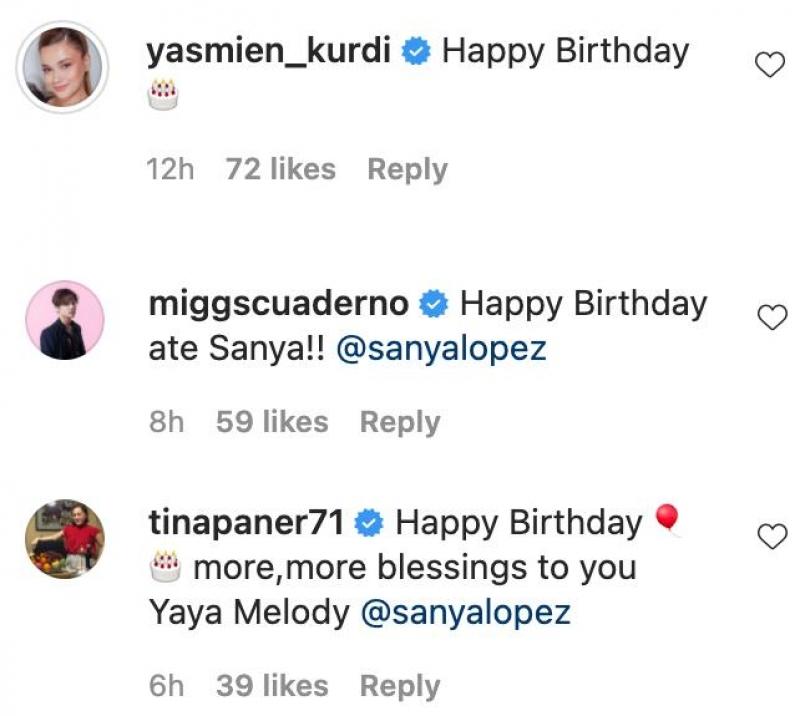Reply to tinapaner71's comment
This screenshot has height=716, width=800.
click(x=400, y=686)
